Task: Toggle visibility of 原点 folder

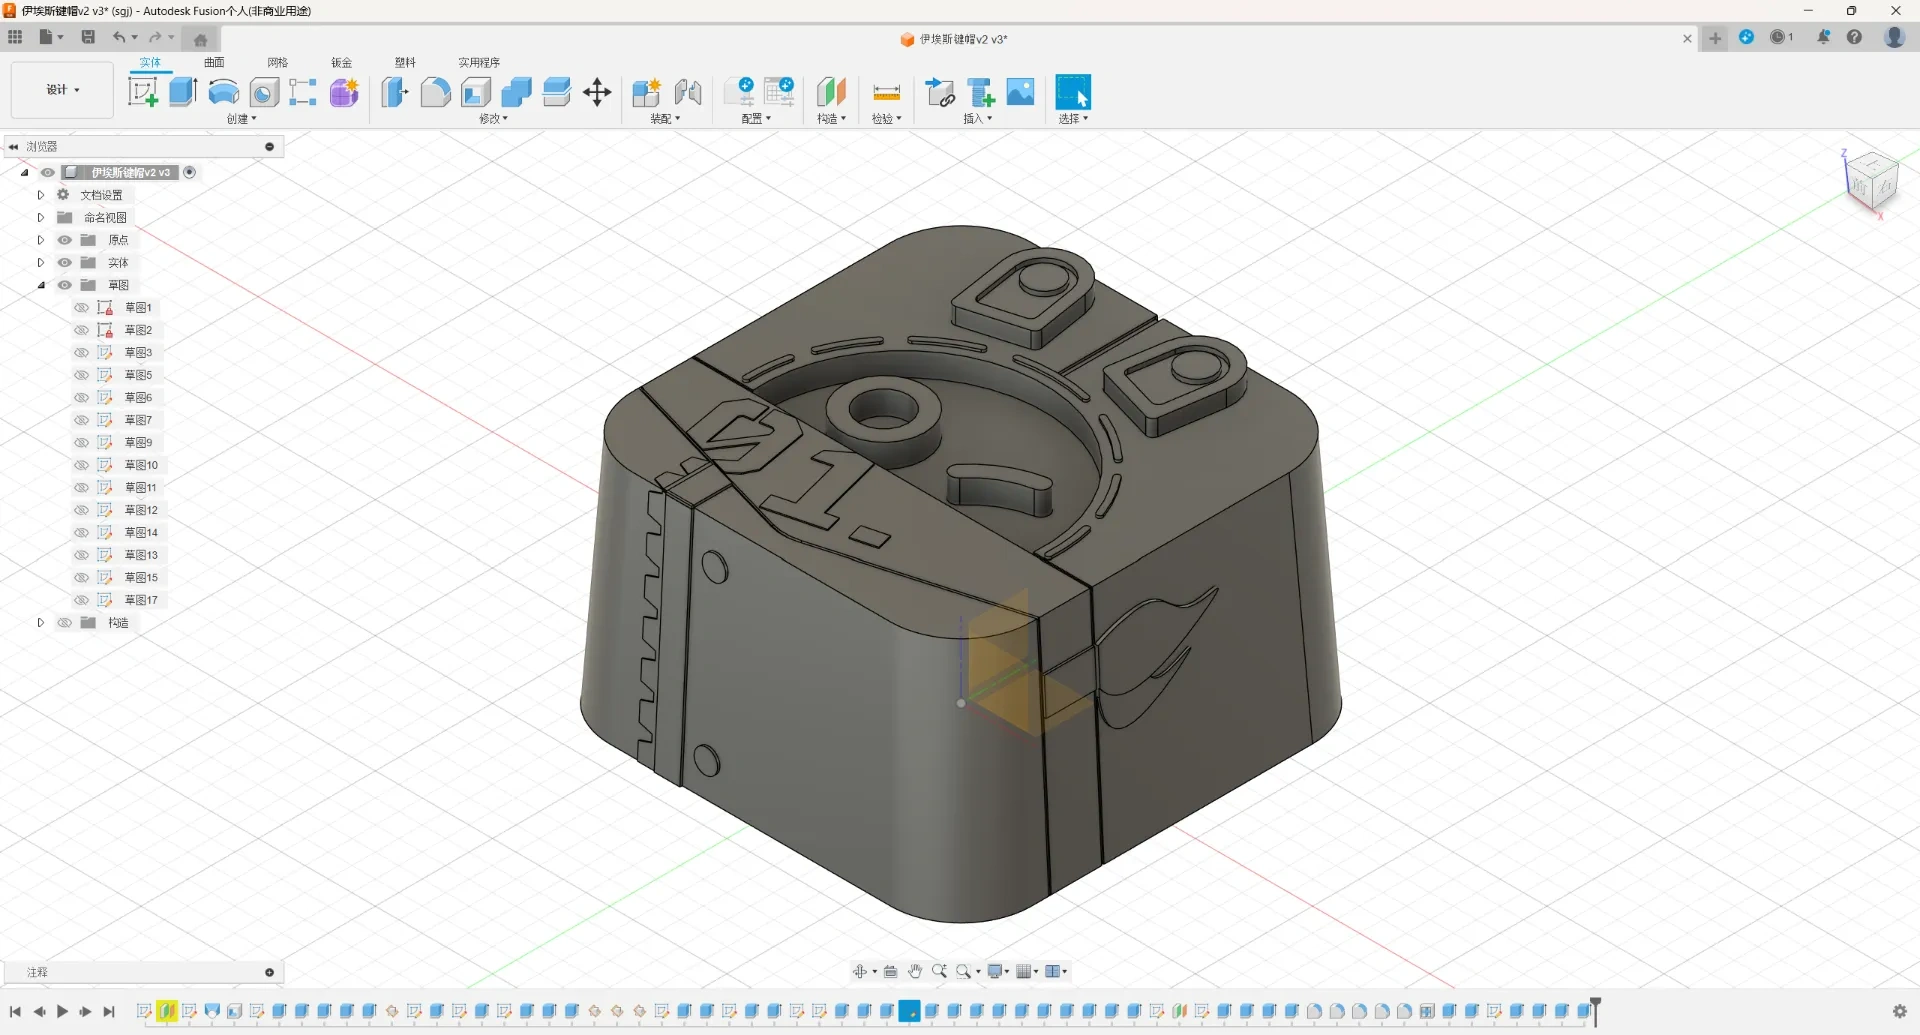Action: coord(65,240)
